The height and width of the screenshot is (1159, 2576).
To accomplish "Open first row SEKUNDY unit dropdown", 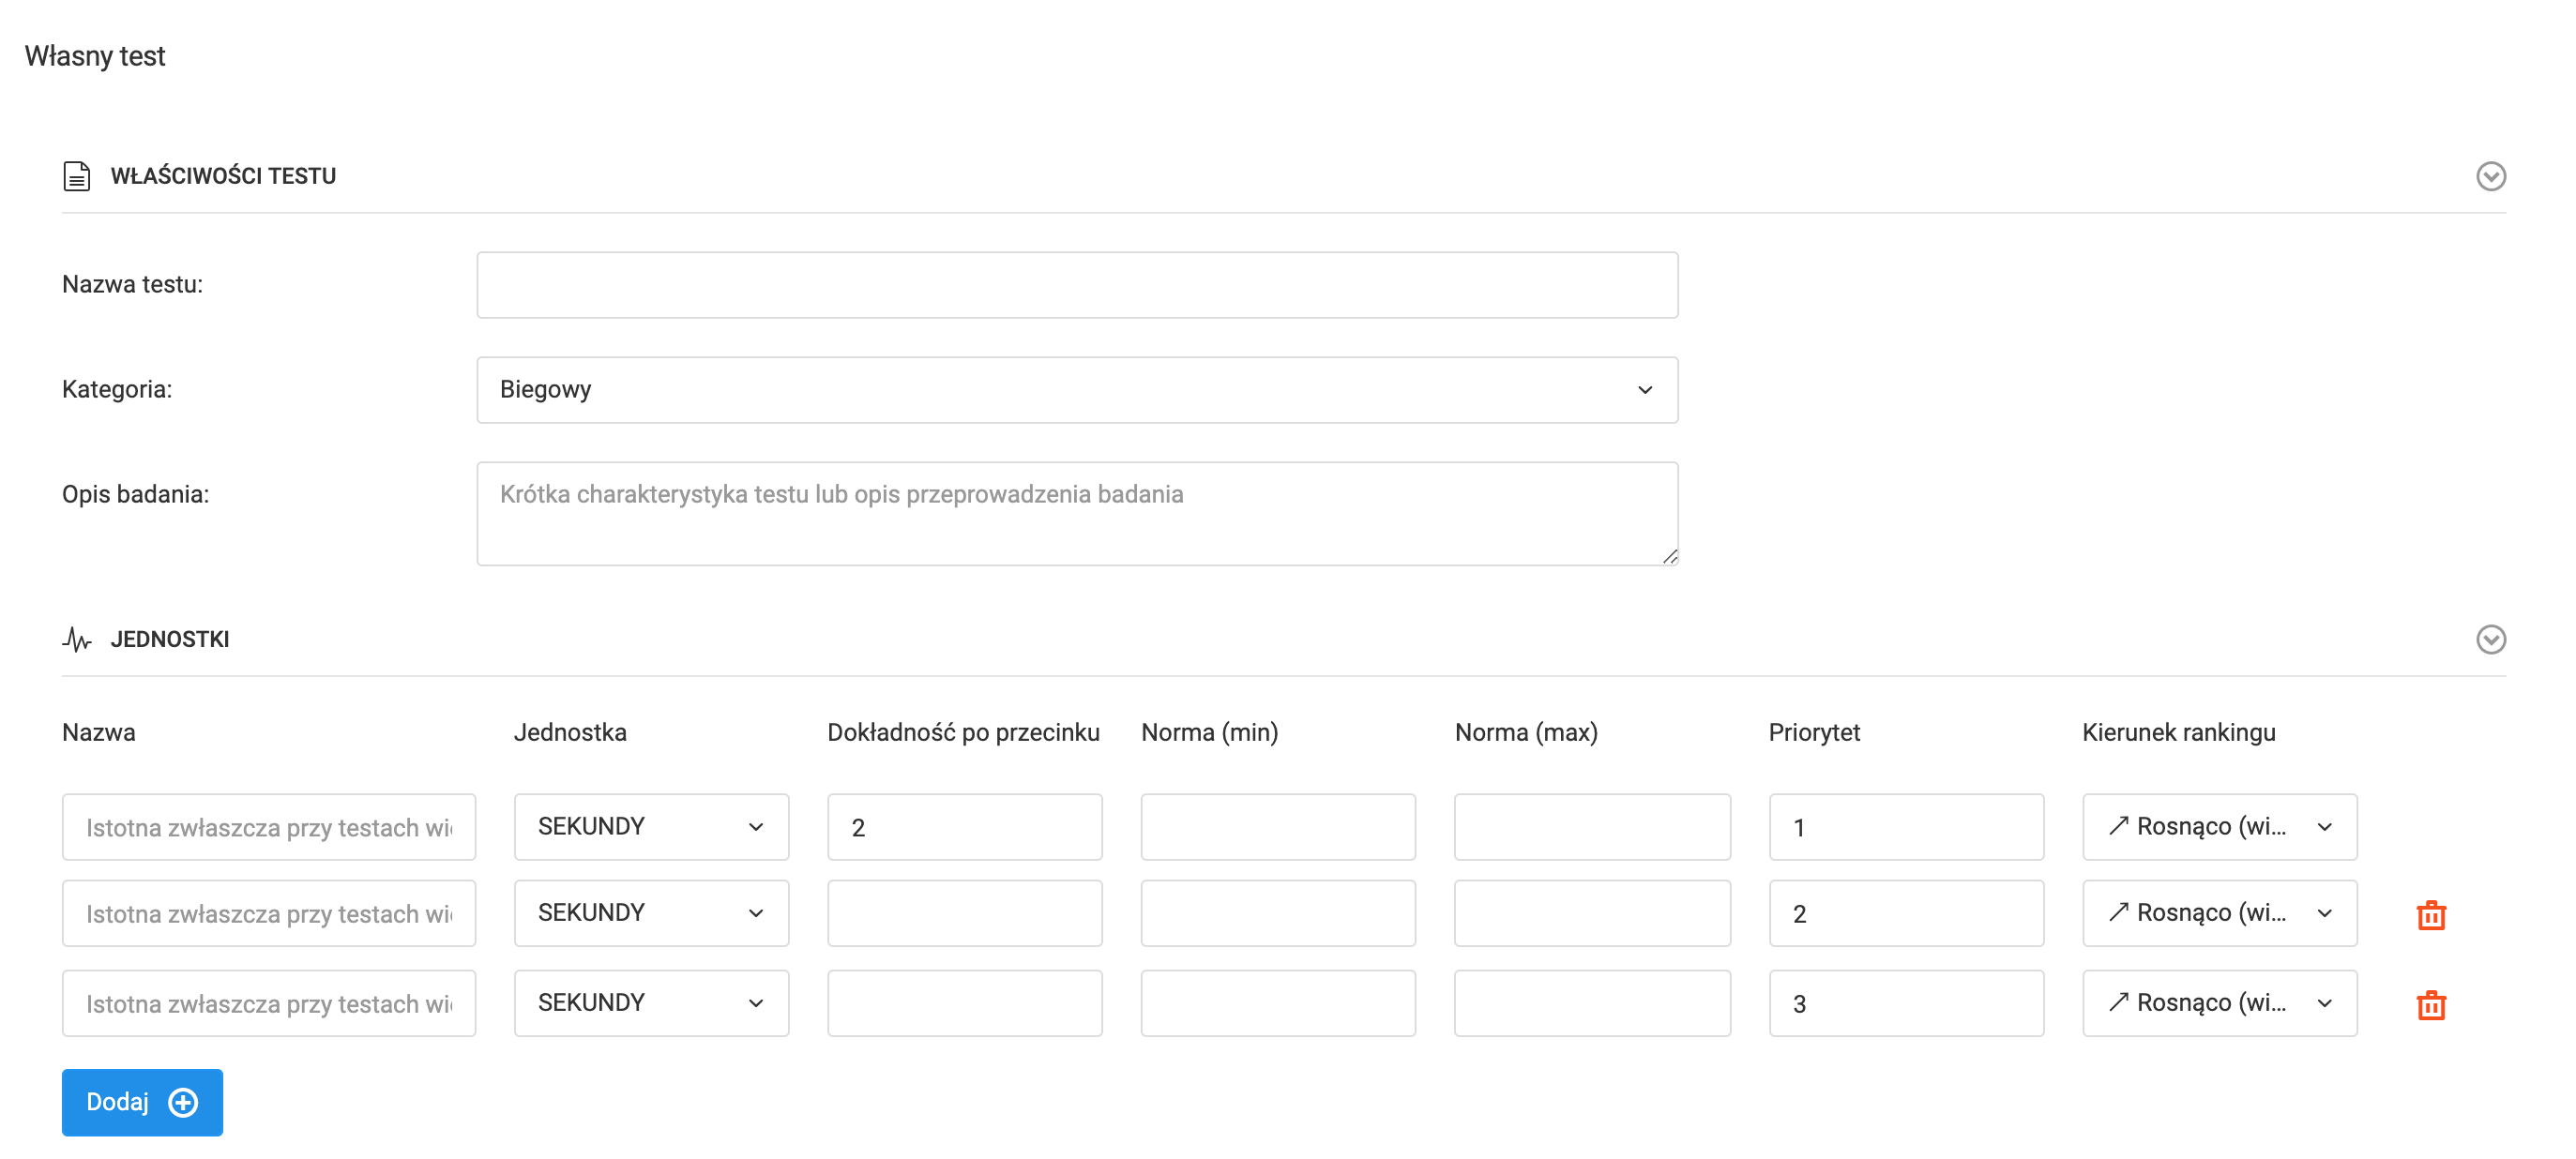I will (651, 827).
